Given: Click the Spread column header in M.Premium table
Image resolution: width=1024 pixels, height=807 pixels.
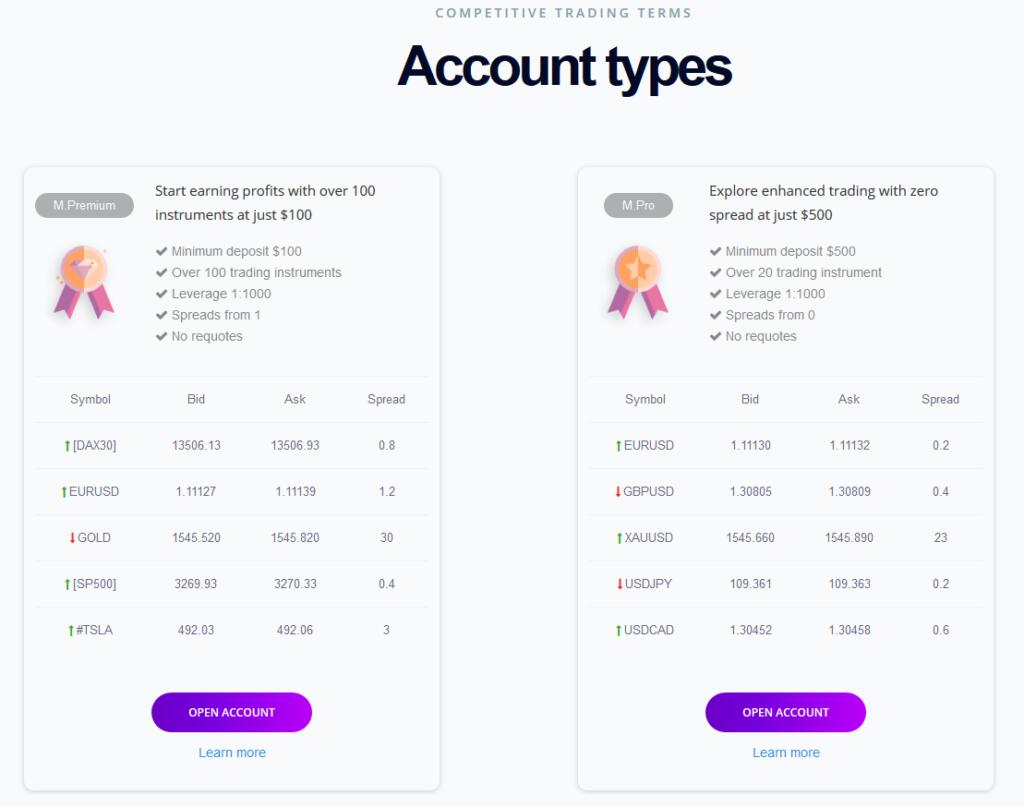Looking at the screenshot, I should point(386,399).
